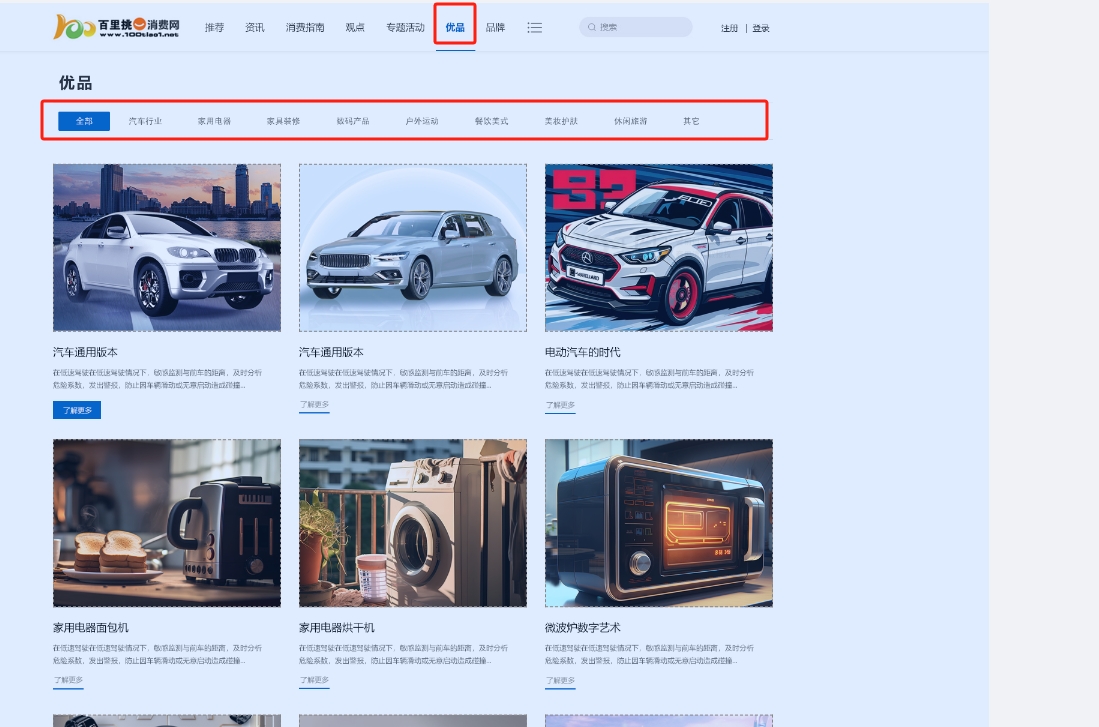The image size is (1099, 727).
Task: Click the blue 了解更多 button under the BMW card
Action: point(77,410)
